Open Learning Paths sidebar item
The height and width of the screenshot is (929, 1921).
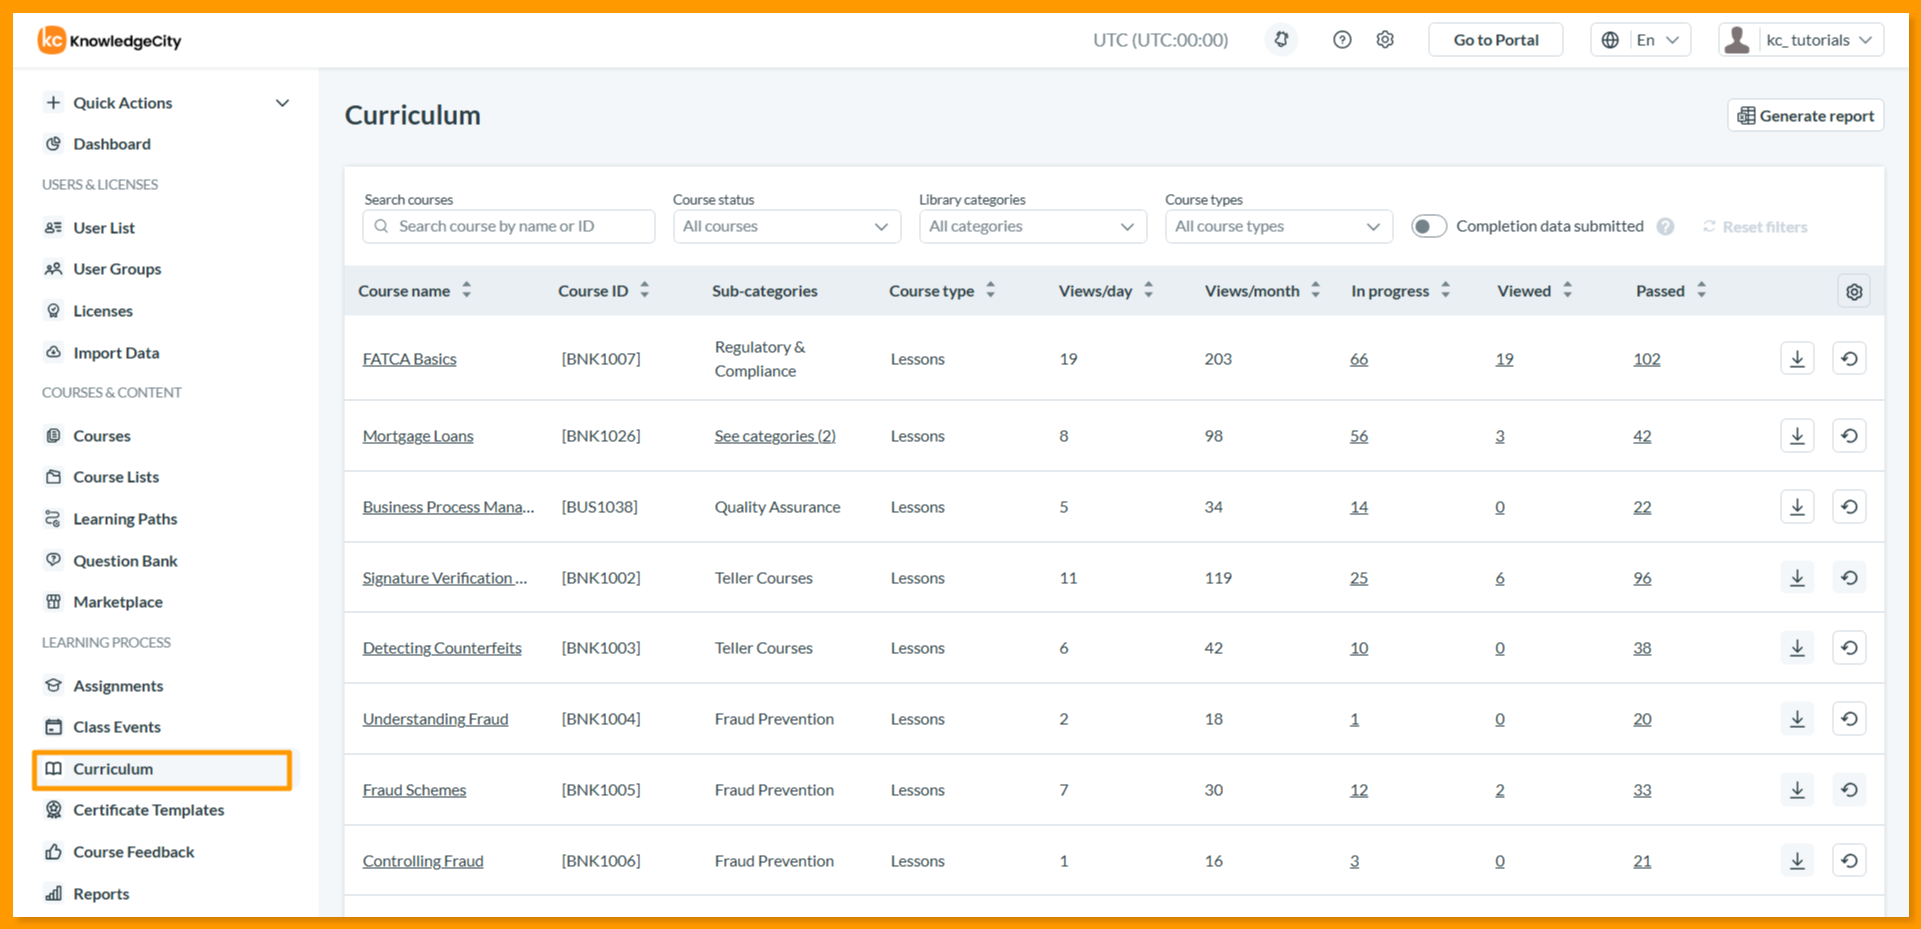(x=125, y=519)
